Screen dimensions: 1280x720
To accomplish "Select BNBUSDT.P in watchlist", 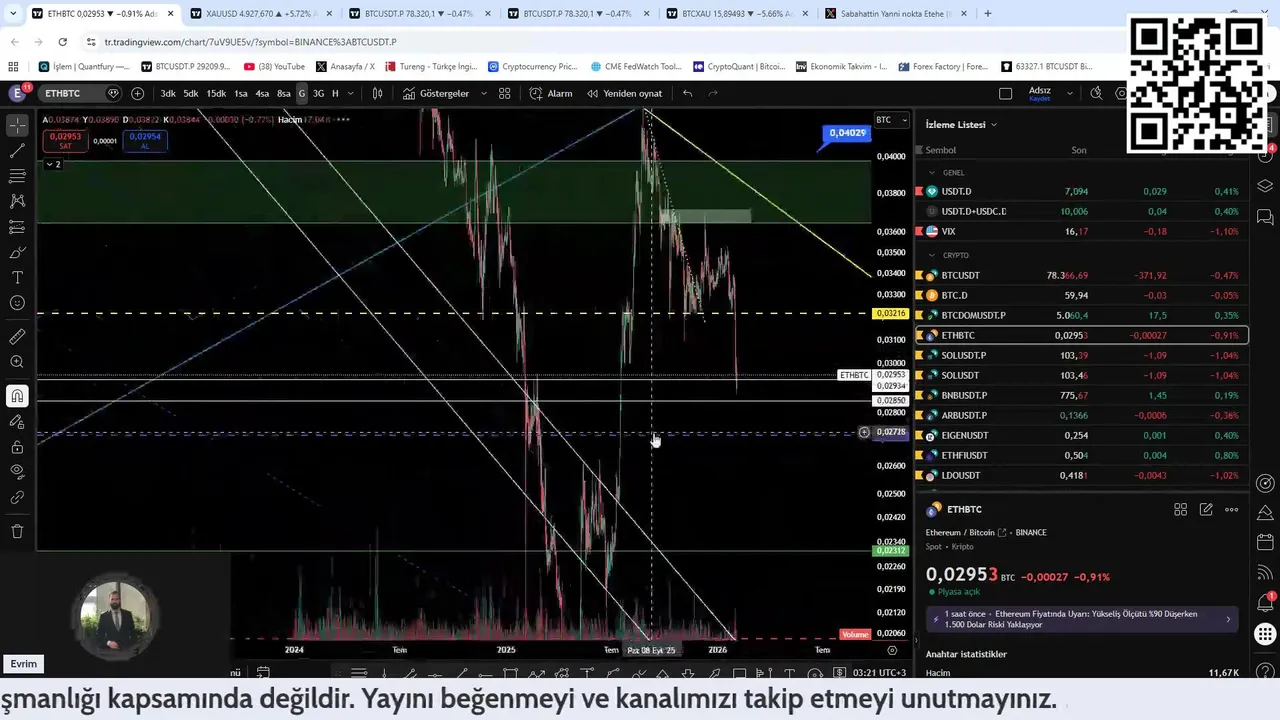I will (1082, 395).
